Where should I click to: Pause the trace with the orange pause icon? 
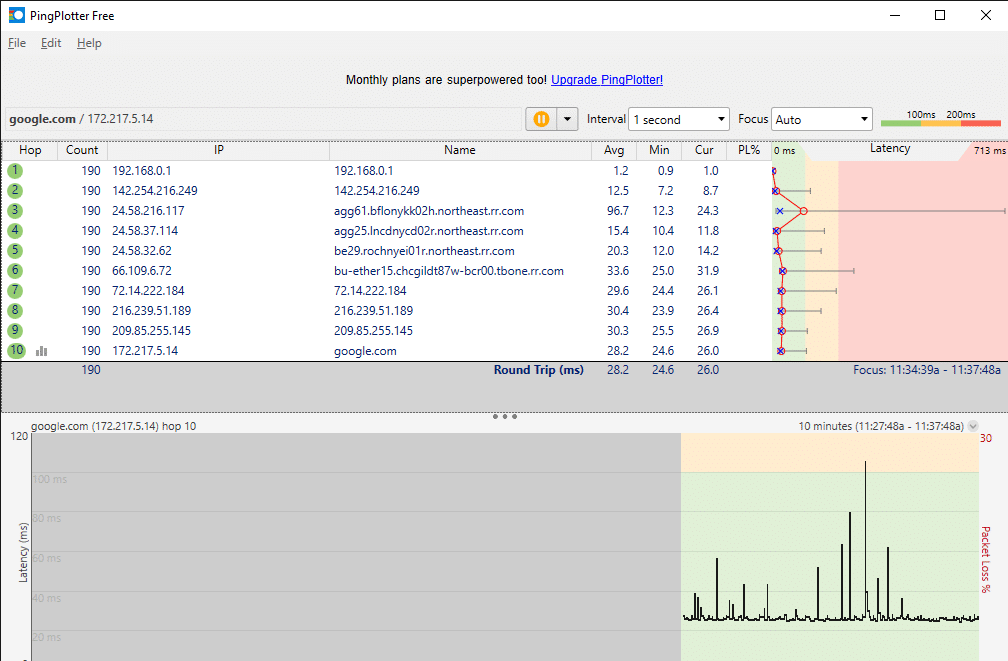point(540,118)
